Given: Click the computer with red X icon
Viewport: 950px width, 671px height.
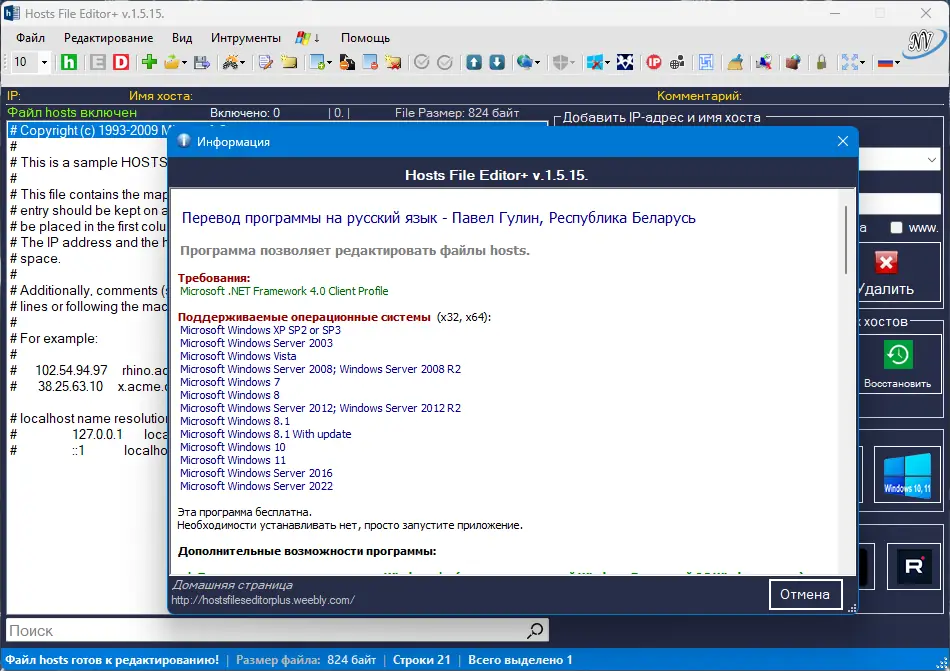Looking at the screenshot, I should [x=764, y=62].
